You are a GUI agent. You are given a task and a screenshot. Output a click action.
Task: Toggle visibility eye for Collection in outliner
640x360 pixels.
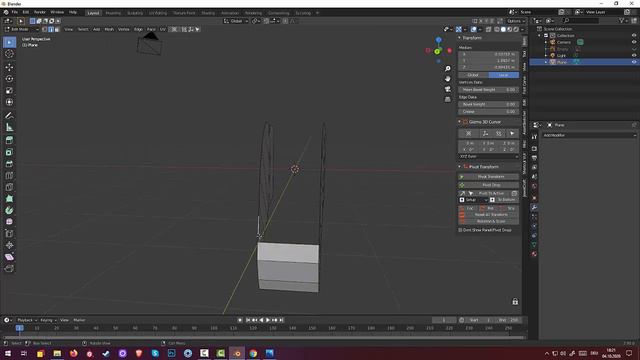click(634, 36)
